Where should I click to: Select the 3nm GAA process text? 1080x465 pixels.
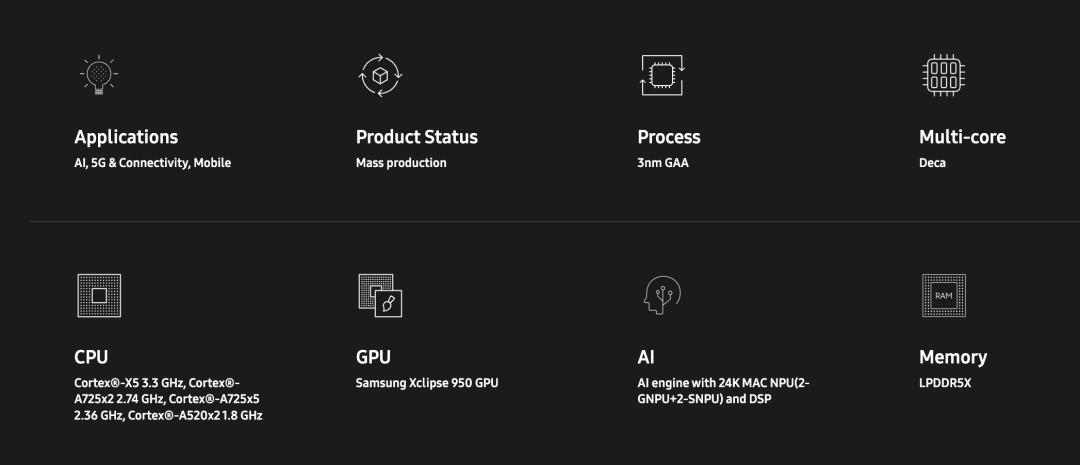tap(663, 163)
